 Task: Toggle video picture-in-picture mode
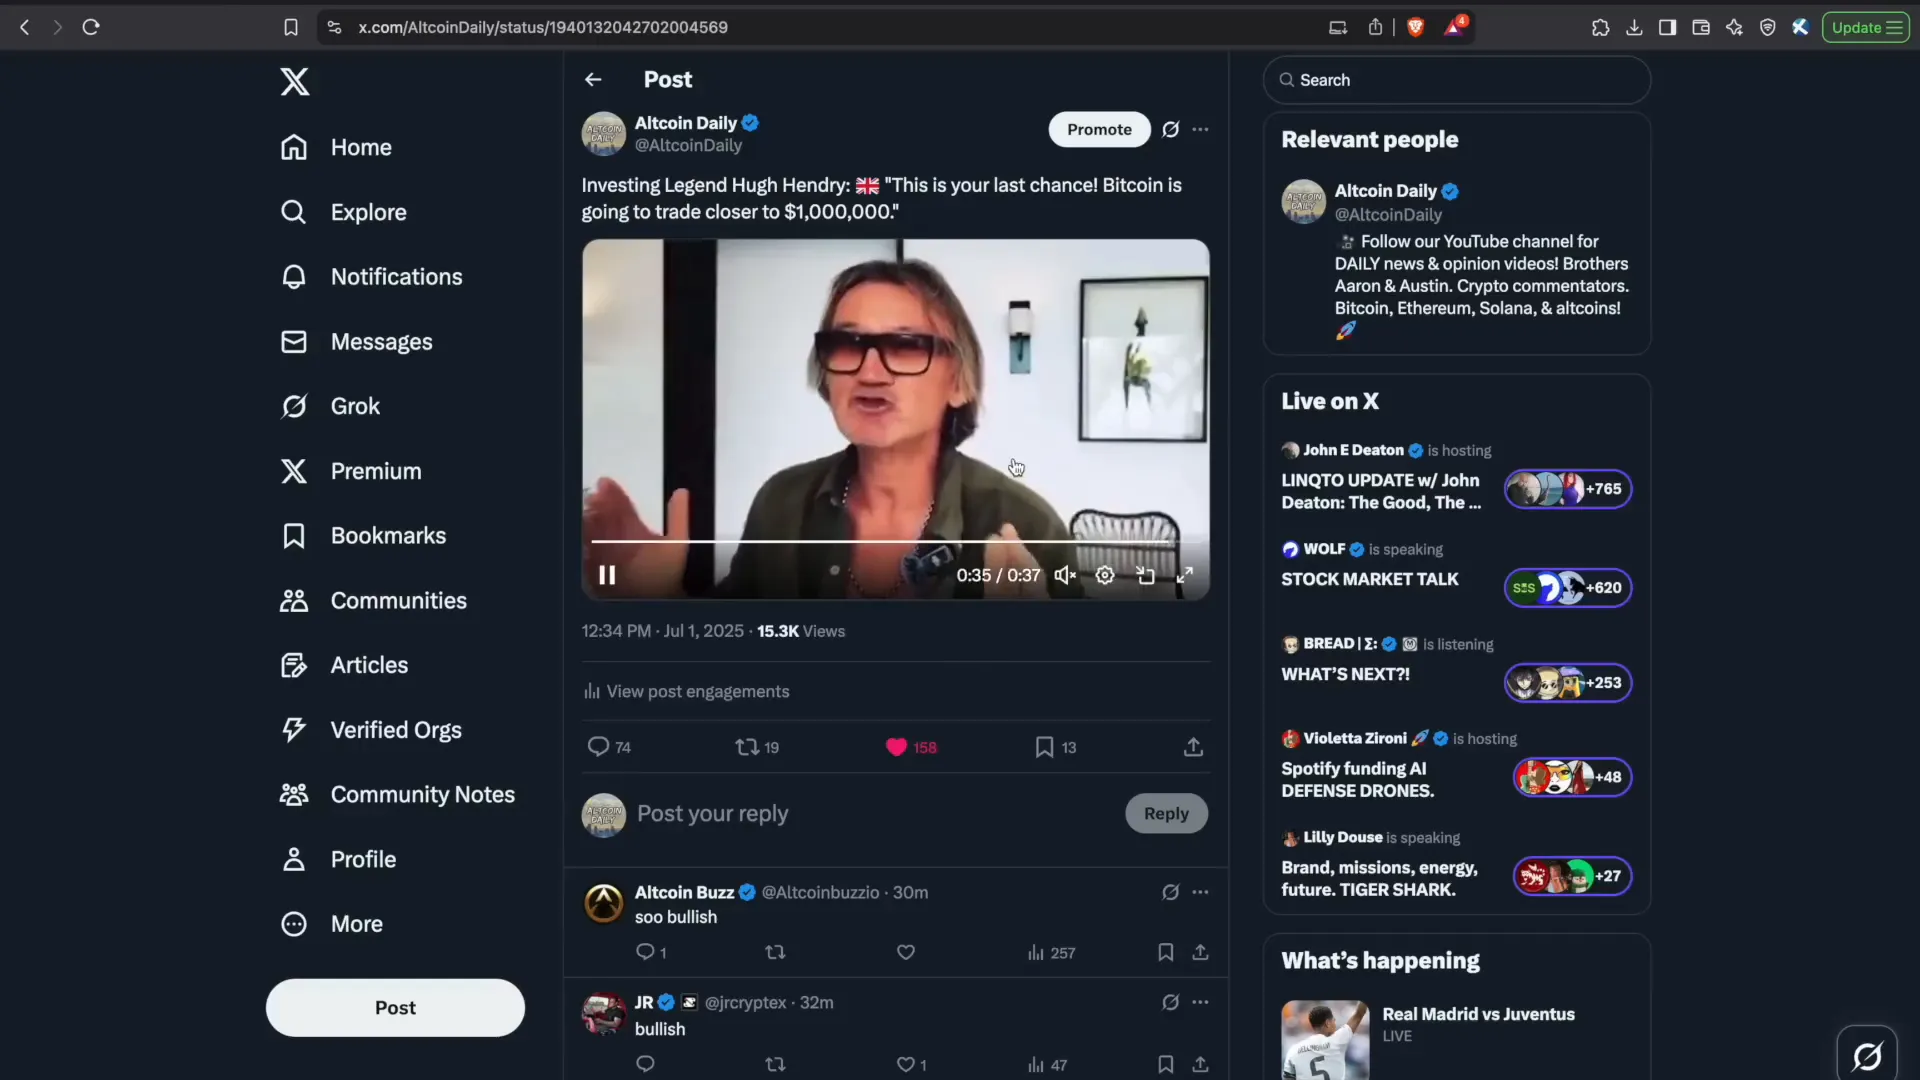(x=1145, y=575)
